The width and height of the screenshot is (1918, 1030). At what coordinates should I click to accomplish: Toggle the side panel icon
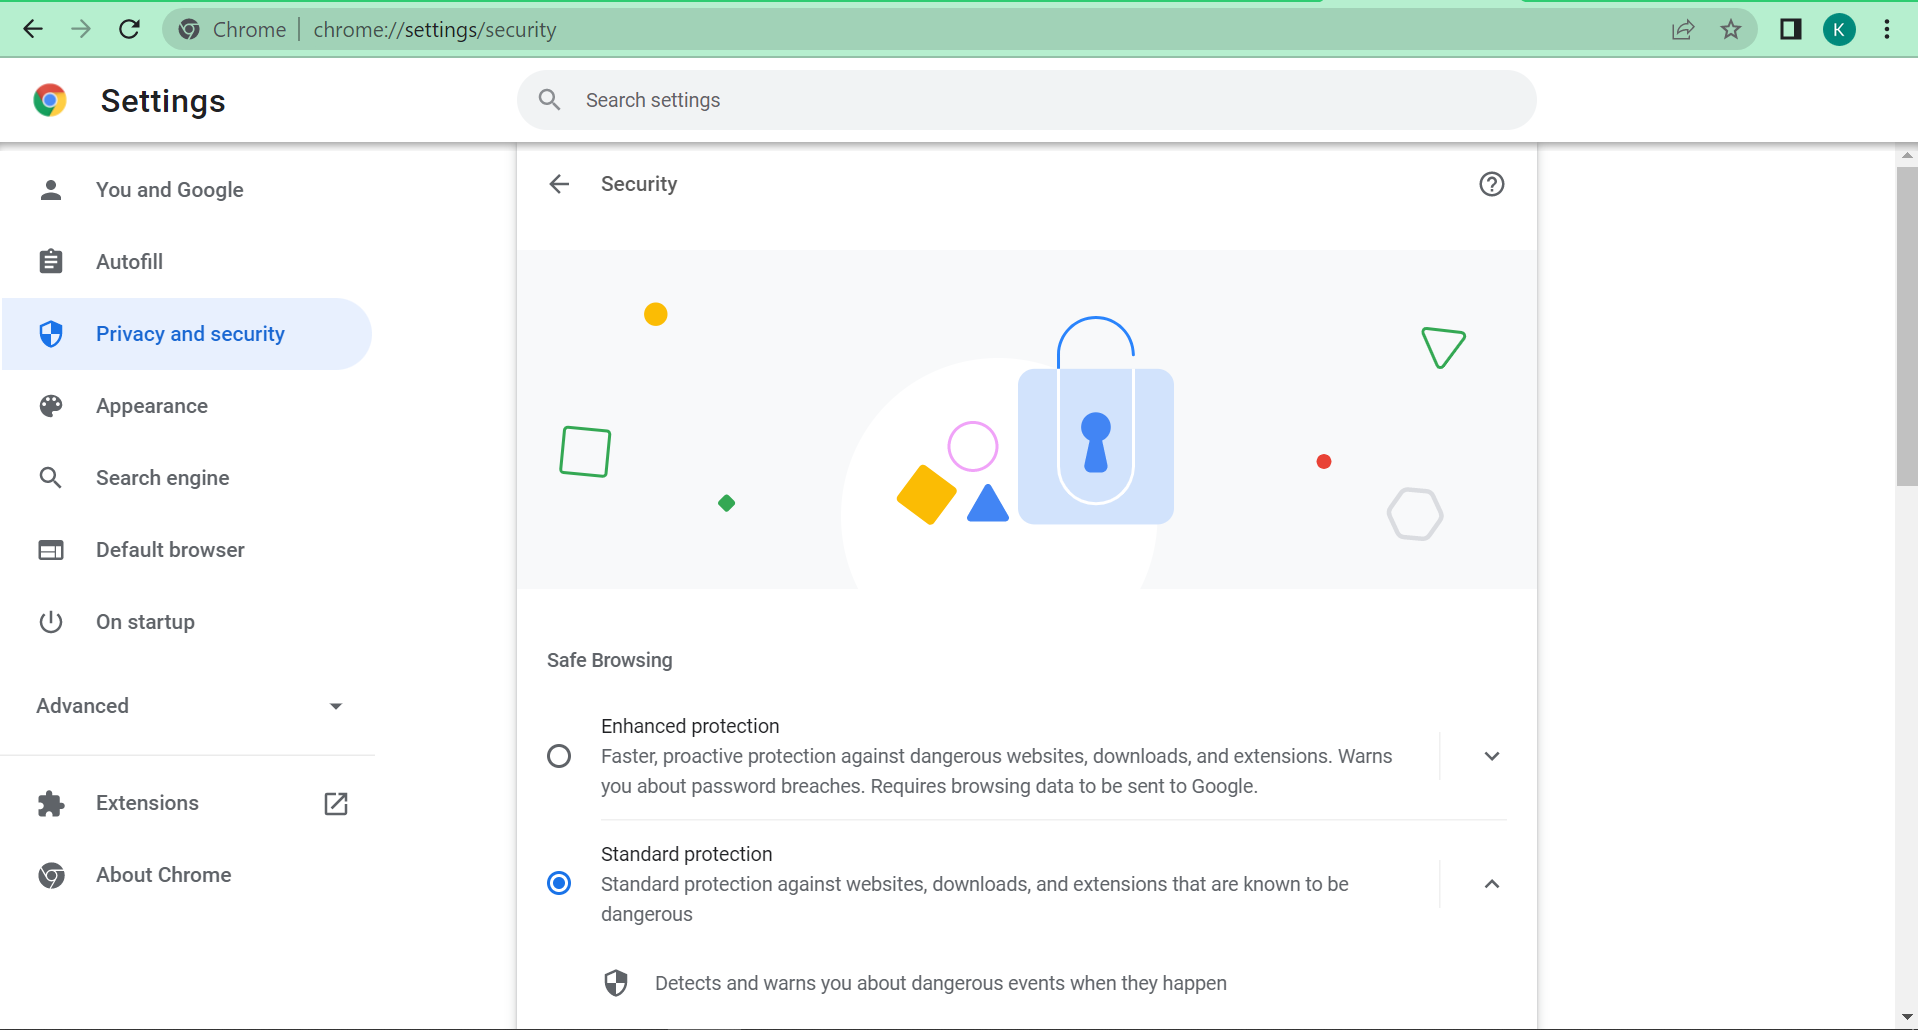click(x=1790, y=29)
